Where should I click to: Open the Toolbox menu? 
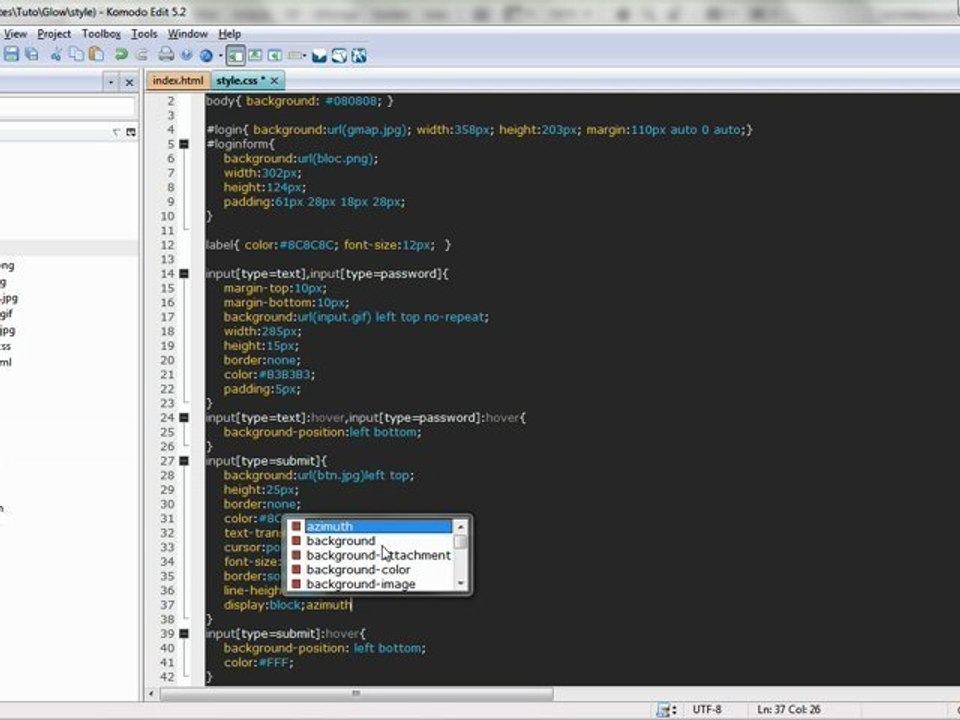click(x=102, y=34)
